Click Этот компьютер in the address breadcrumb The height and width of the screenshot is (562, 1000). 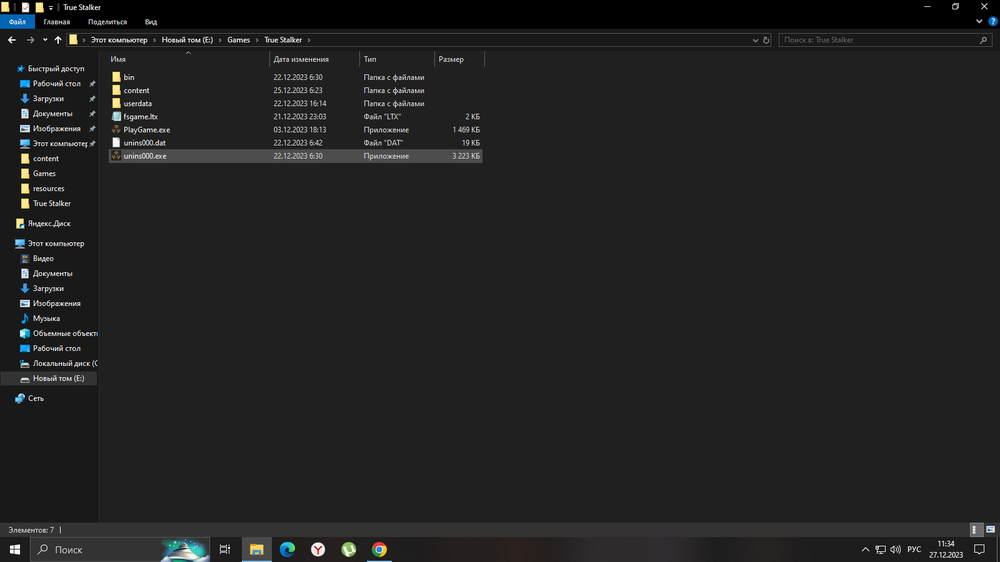119,40
